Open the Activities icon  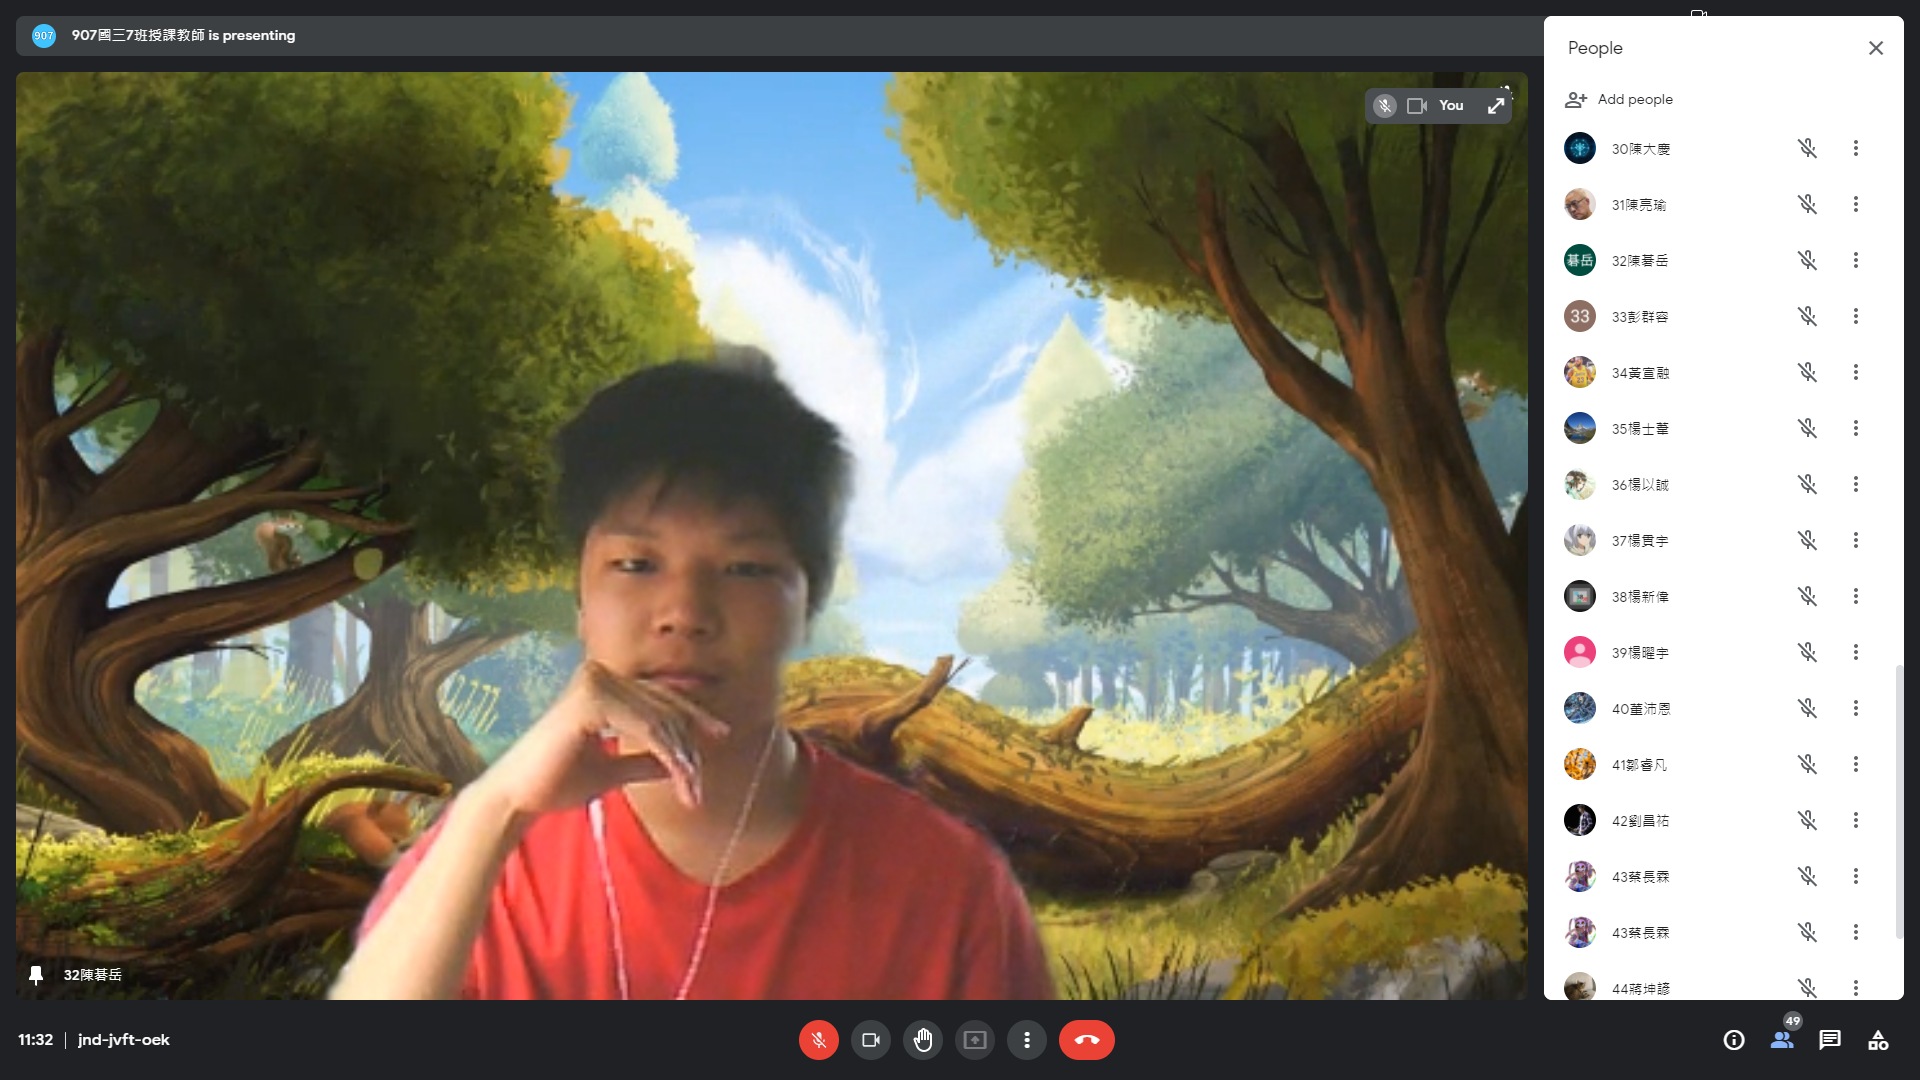click(1878, 1040)
